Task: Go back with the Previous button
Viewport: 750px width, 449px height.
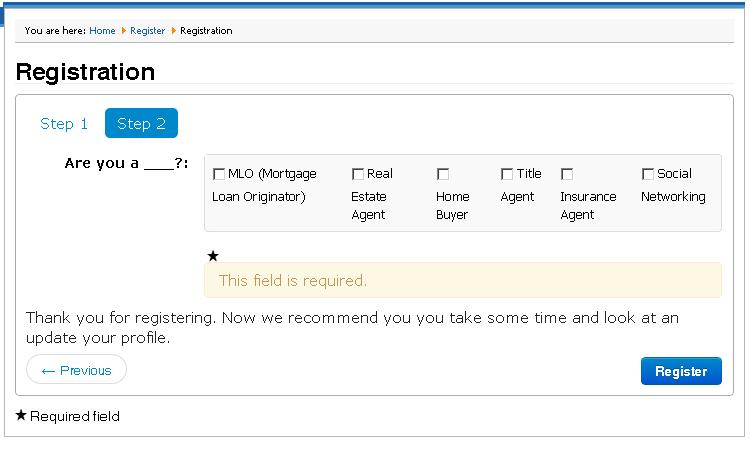Action: coord(77,370)
